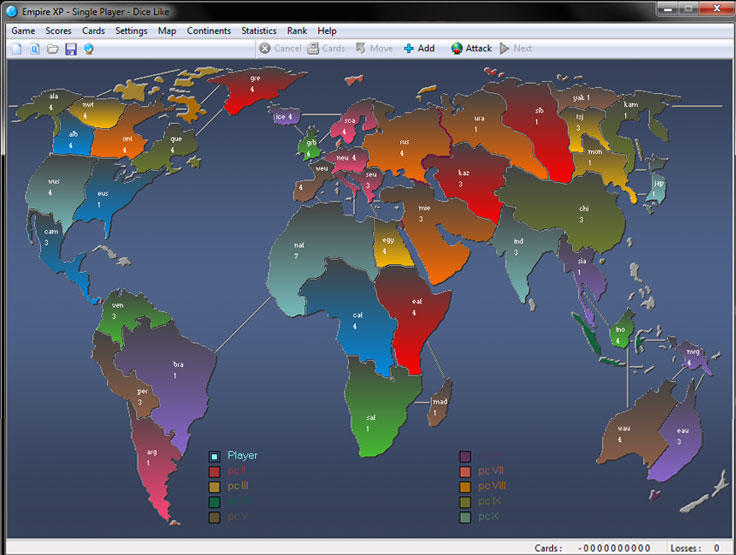This screenshot has width=736, height=555.
Task: Open the Game menu
Action: (x=23, y=31)
